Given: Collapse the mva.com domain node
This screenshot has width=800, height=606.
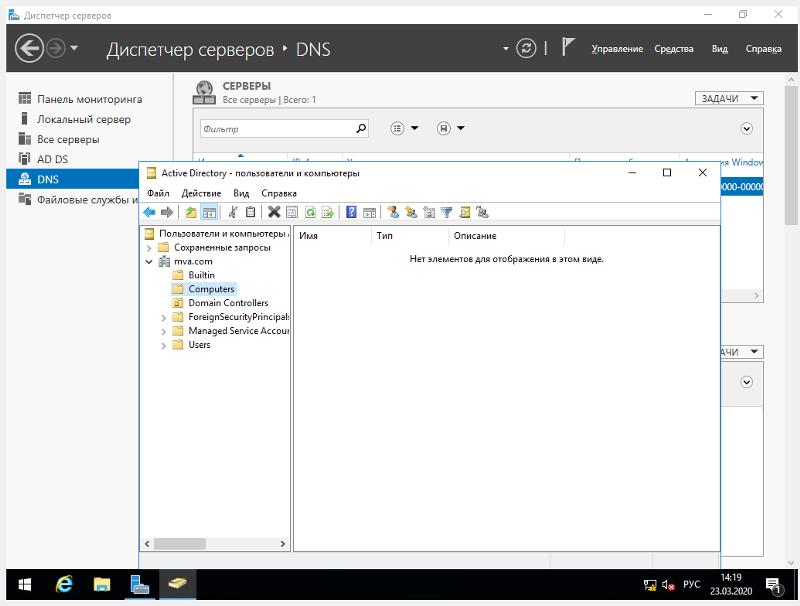Looking at the screenshot, I should [149, 262].
